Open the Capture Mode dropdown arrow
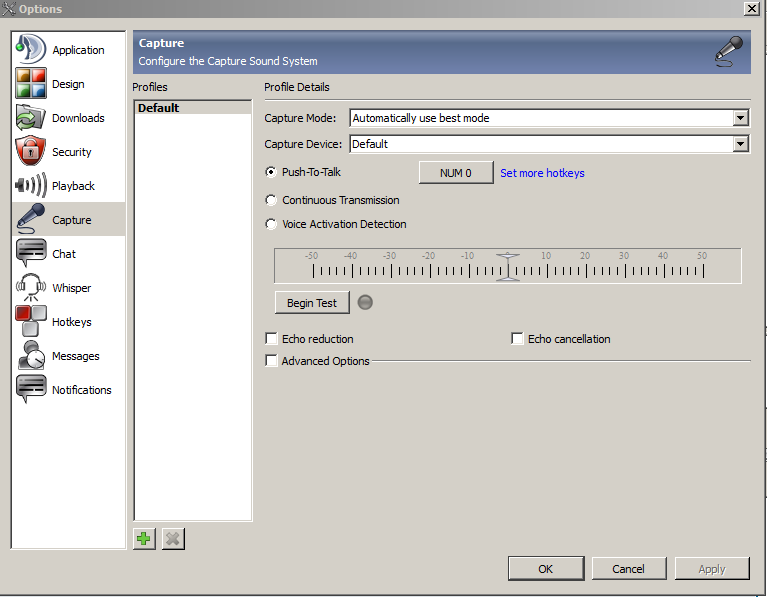 pyautogui.click(x=741, y=118)
